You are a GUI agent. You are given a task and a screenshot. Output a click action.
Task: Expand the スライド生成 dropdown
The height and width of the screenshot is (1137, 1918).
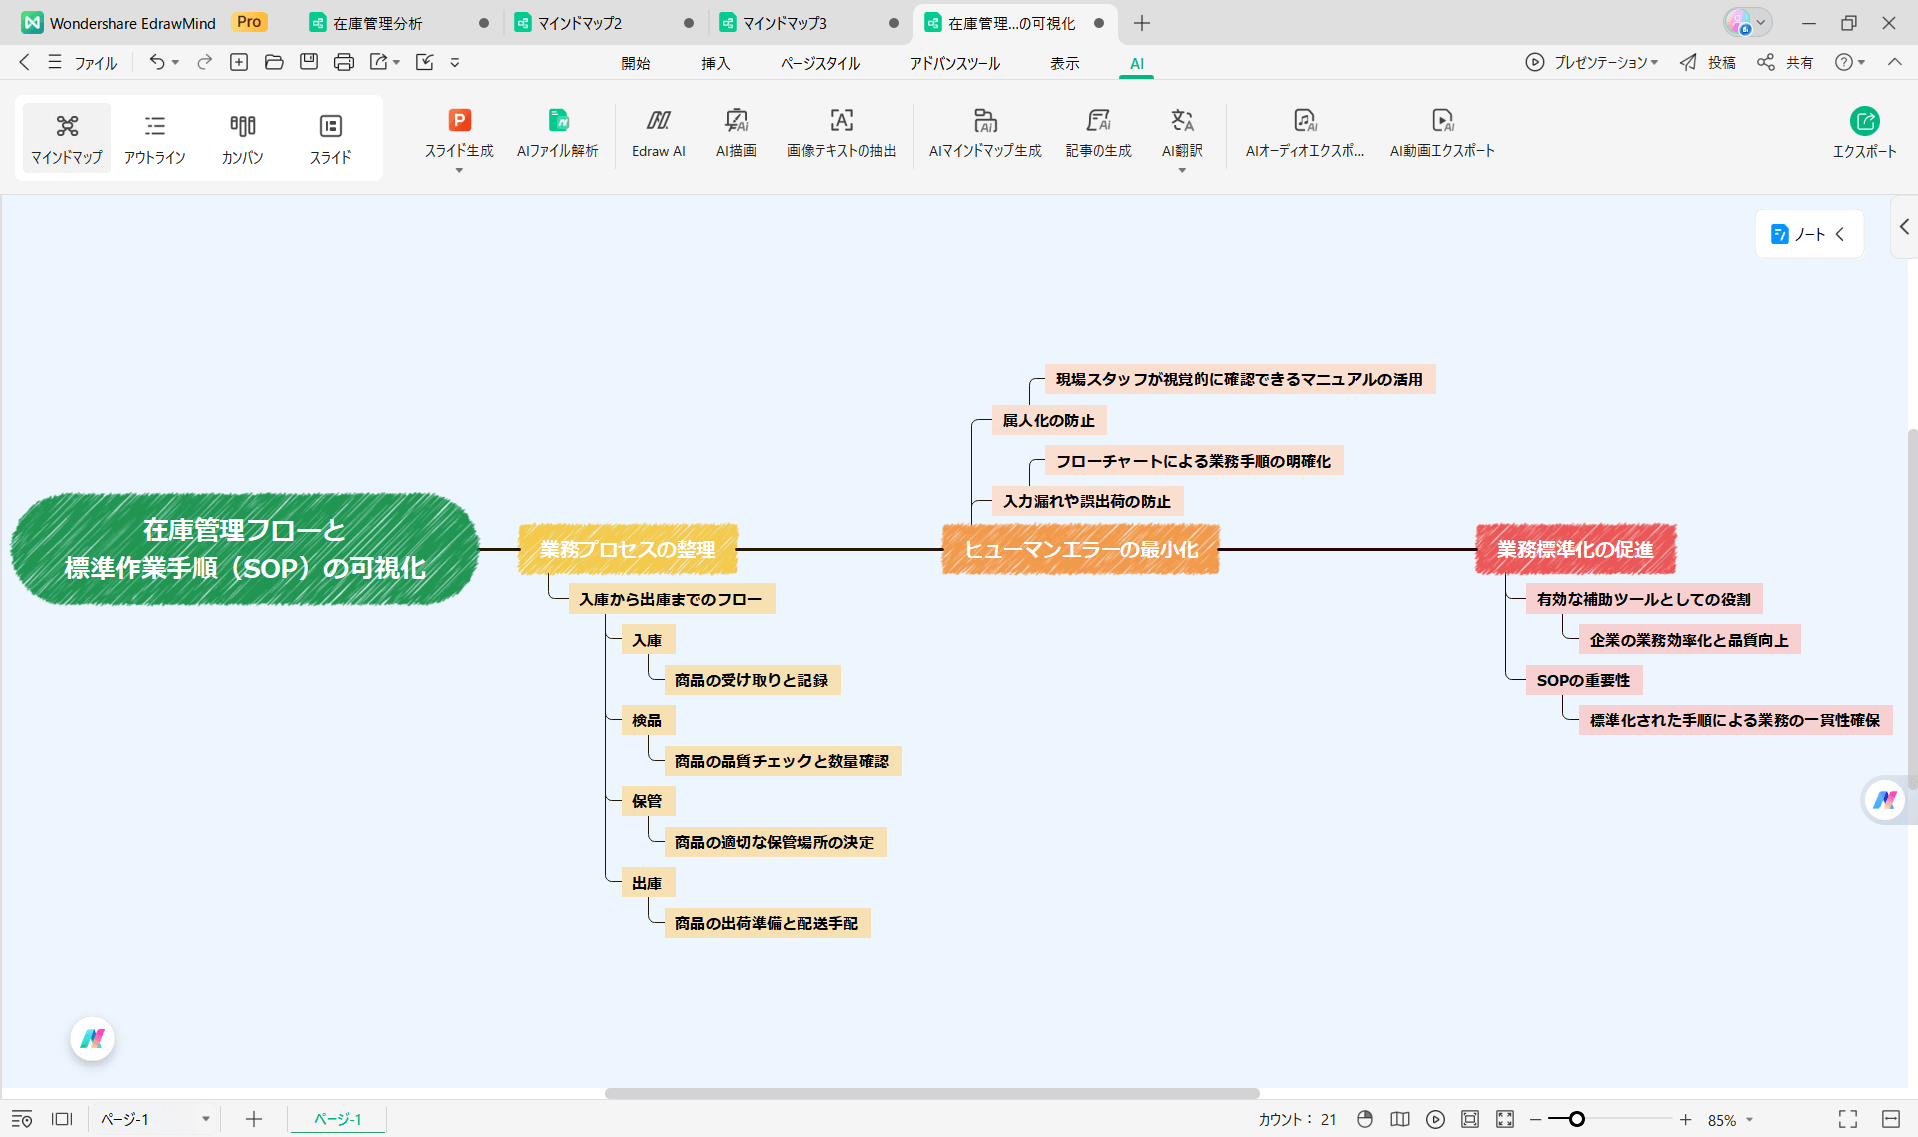[459, 171]
